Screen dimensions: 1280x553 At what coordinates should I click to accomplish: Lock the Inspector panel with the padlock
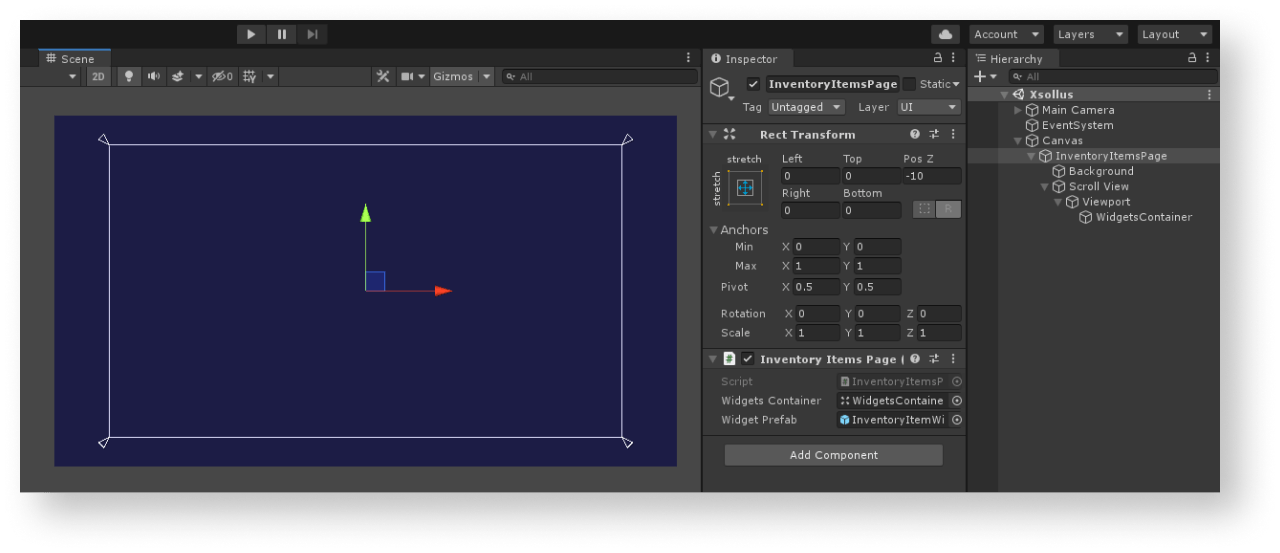point(937,59)
